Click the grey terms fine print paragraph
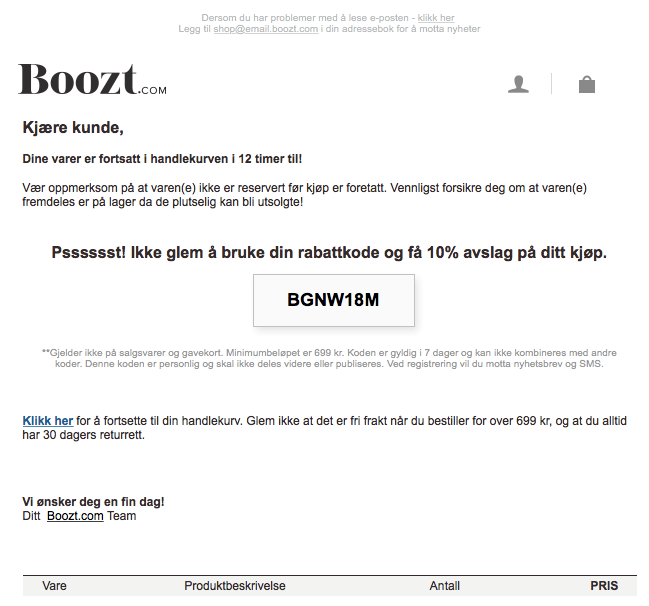Image resolution: width=649 pixels, height=606 pixels. (329, 358)
